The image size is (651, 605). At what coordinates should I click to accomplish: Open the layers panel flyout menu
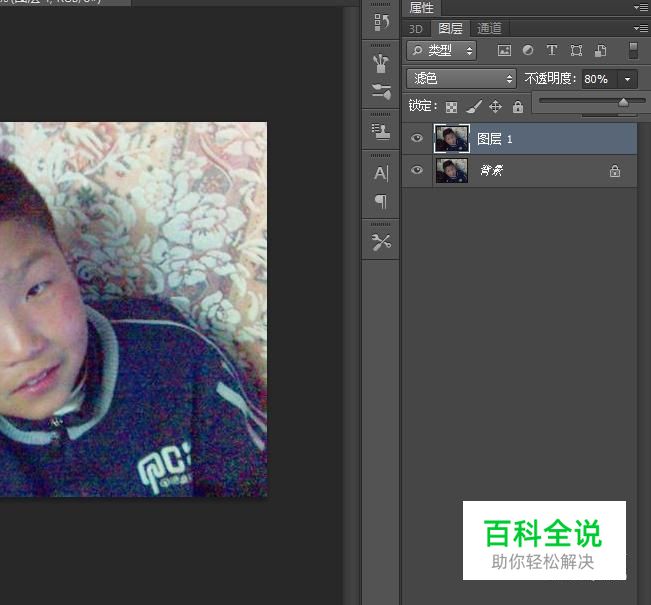point(641,28)
